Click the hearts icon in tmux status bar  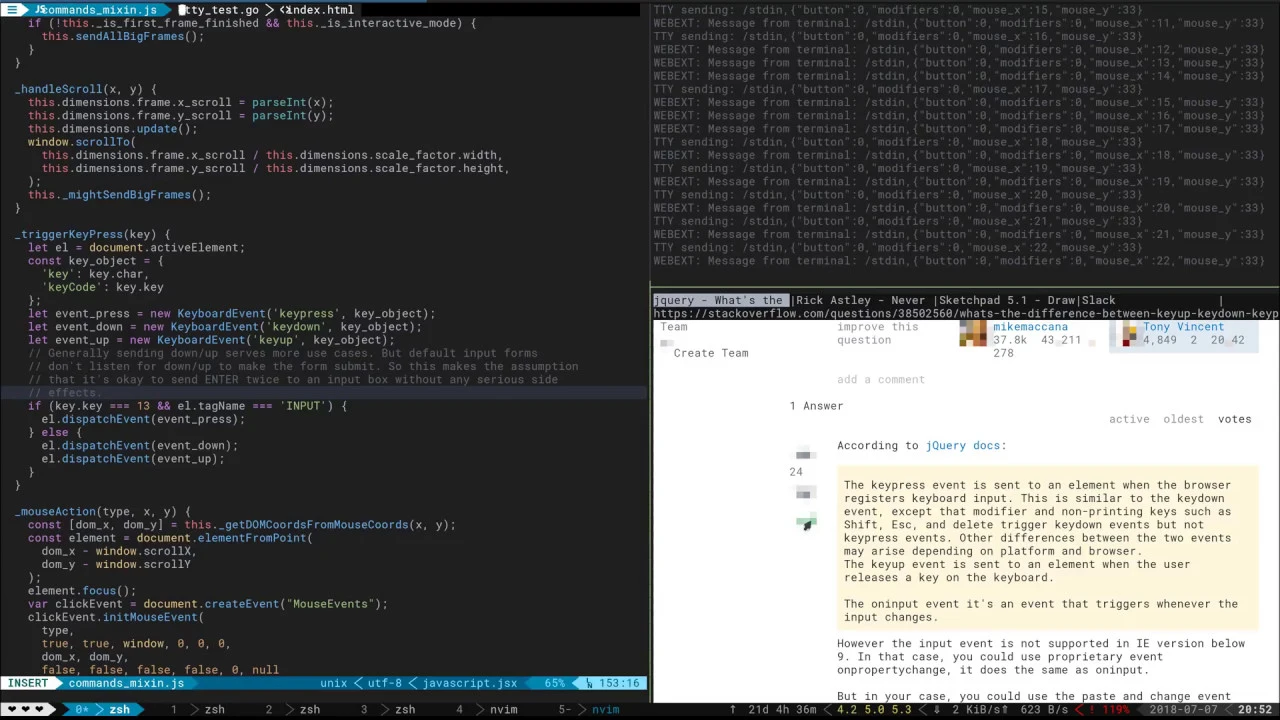[27, 710]
